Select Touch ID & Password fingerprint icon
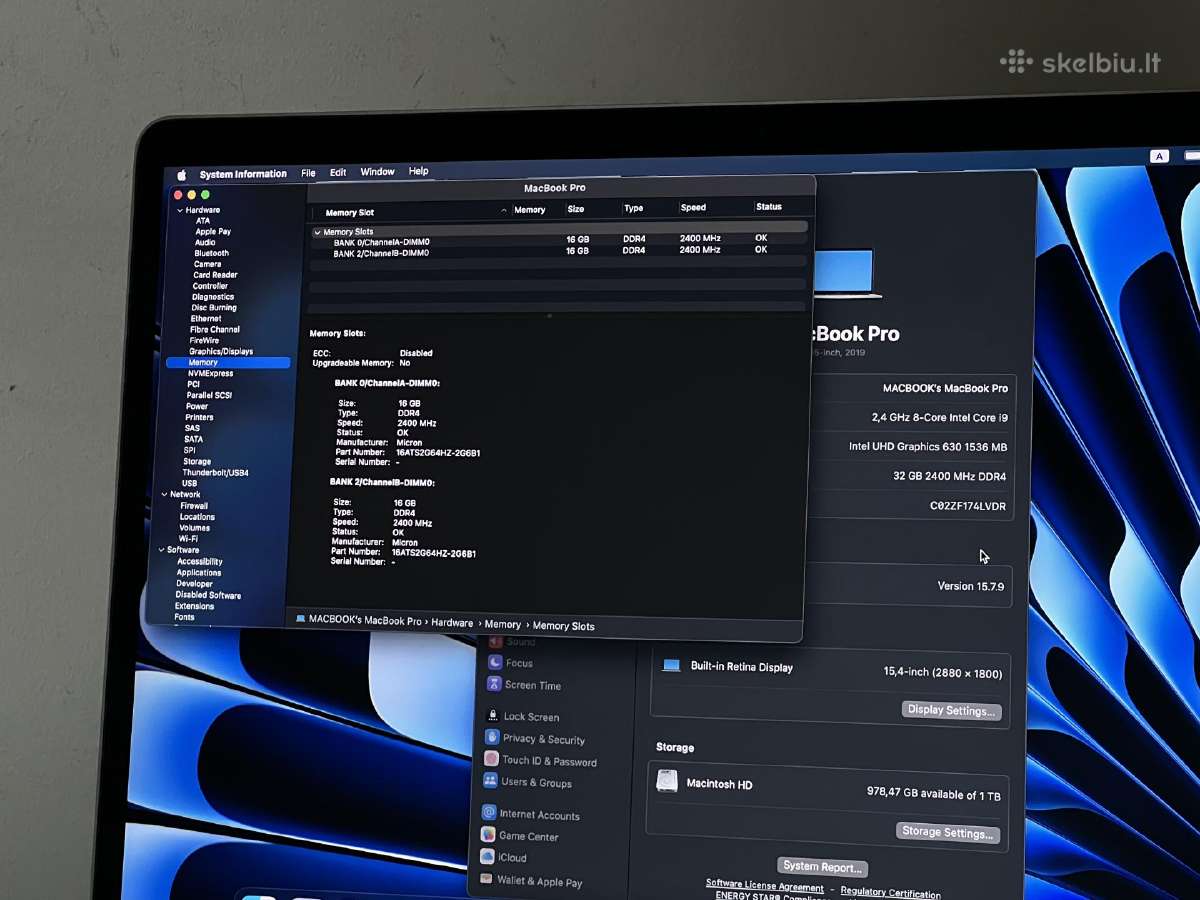This screenshot has height=900, width=1200. (491, 760)
